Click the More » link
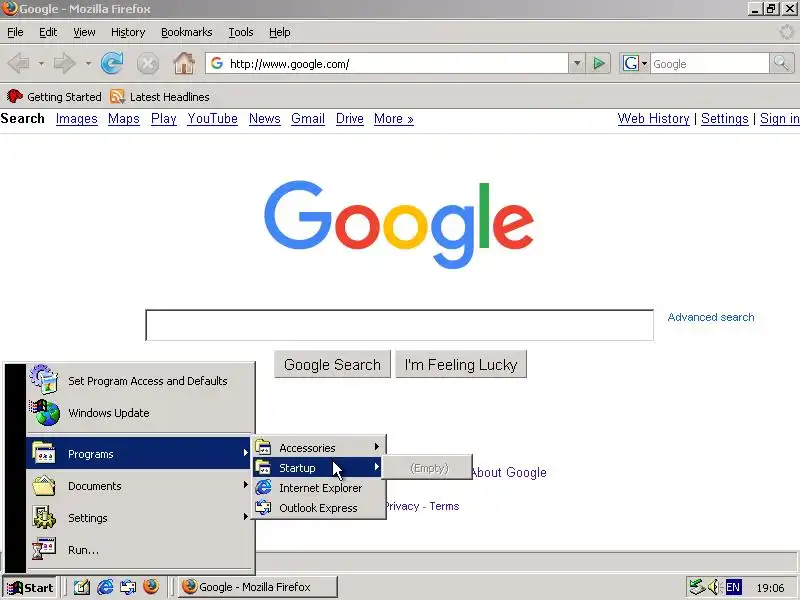Screen dimensions: 800x600 393,119
